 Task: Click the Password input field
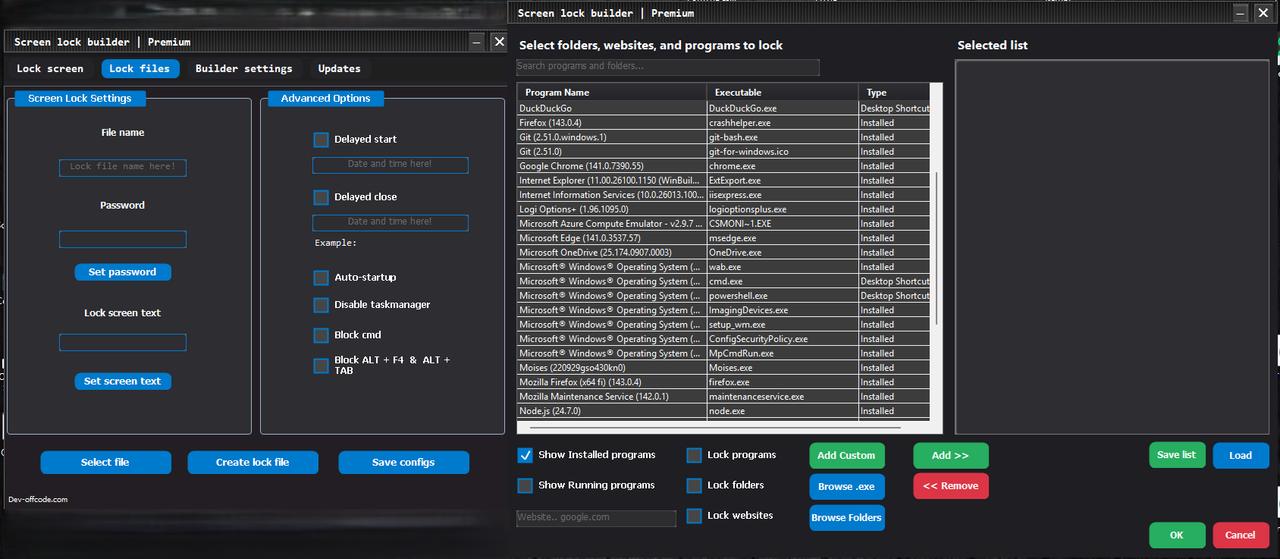click(x=123, y=240)
